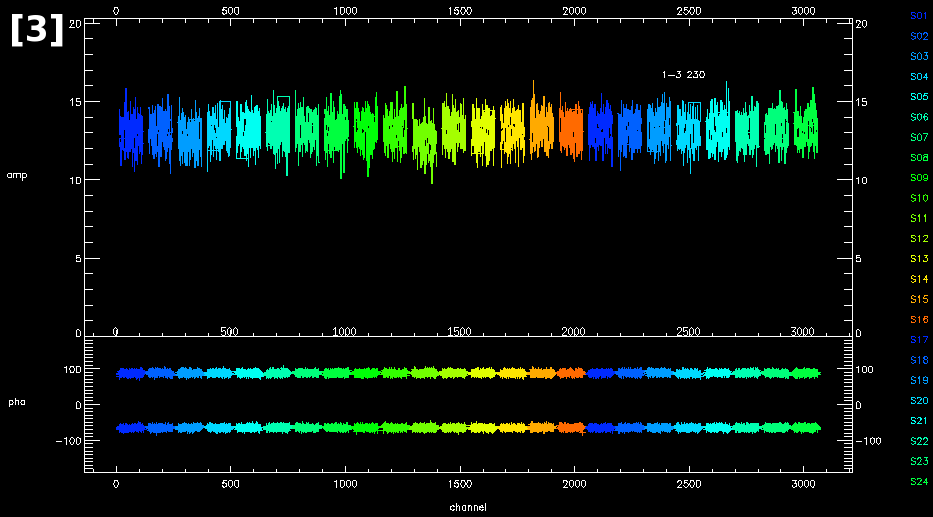The width and height of the screenshot is (933, 517).
Task: Click the "1-3 230" baseline annotation
Action: pos(683,75)
